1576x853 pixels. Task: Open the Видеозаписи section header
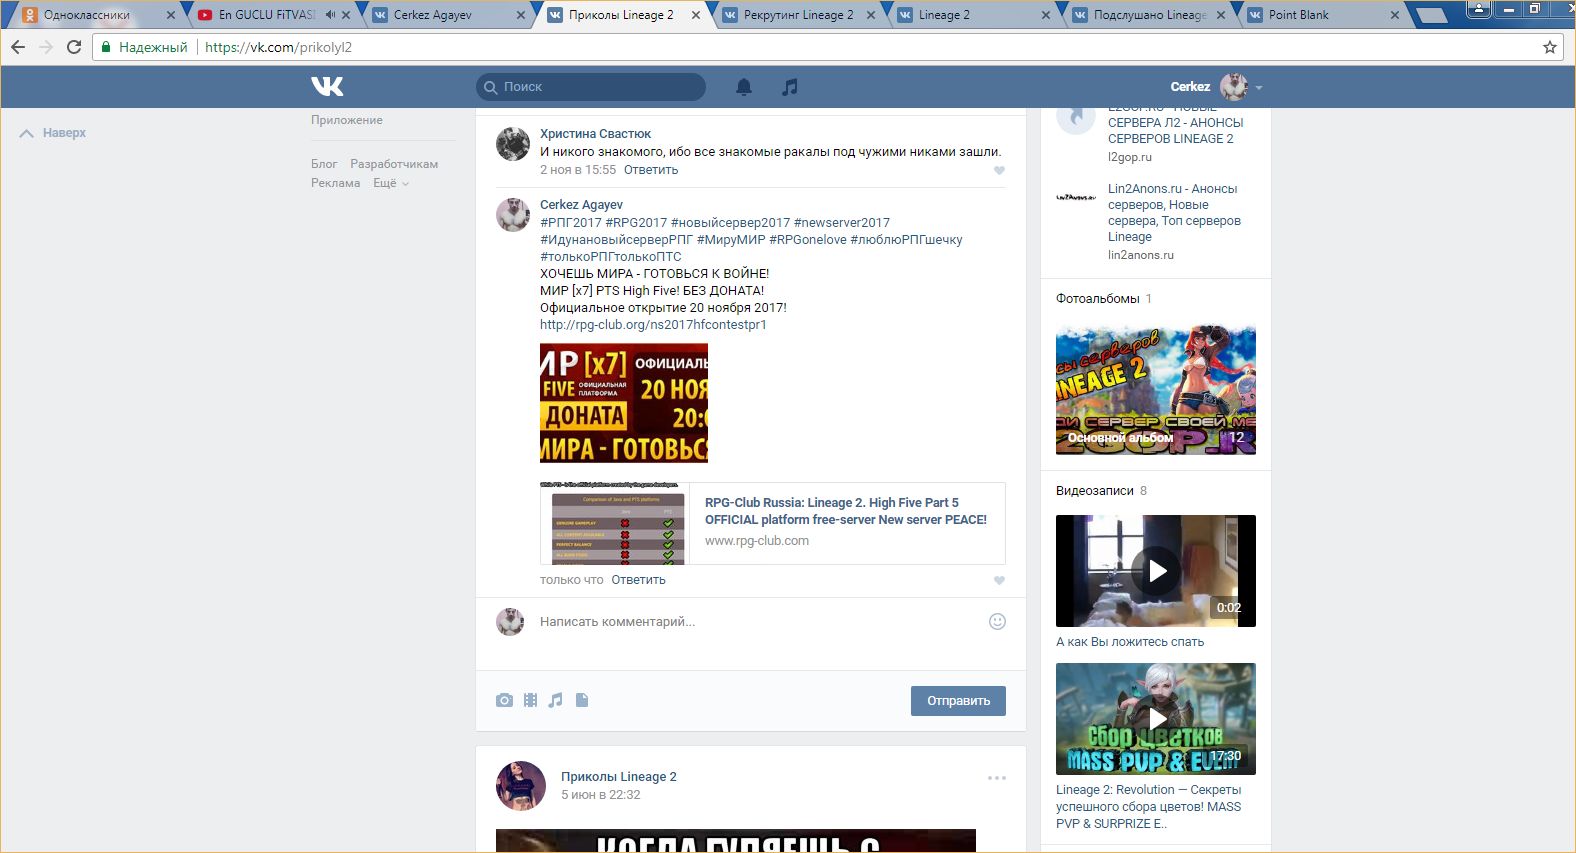[x=1095, y=491]
